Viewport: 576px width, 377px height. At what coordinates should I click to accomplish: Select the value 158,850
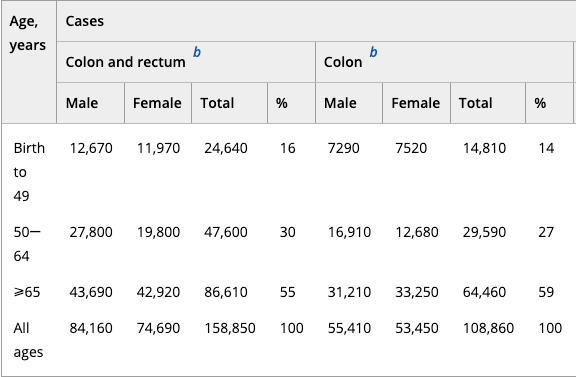(230, 328)
